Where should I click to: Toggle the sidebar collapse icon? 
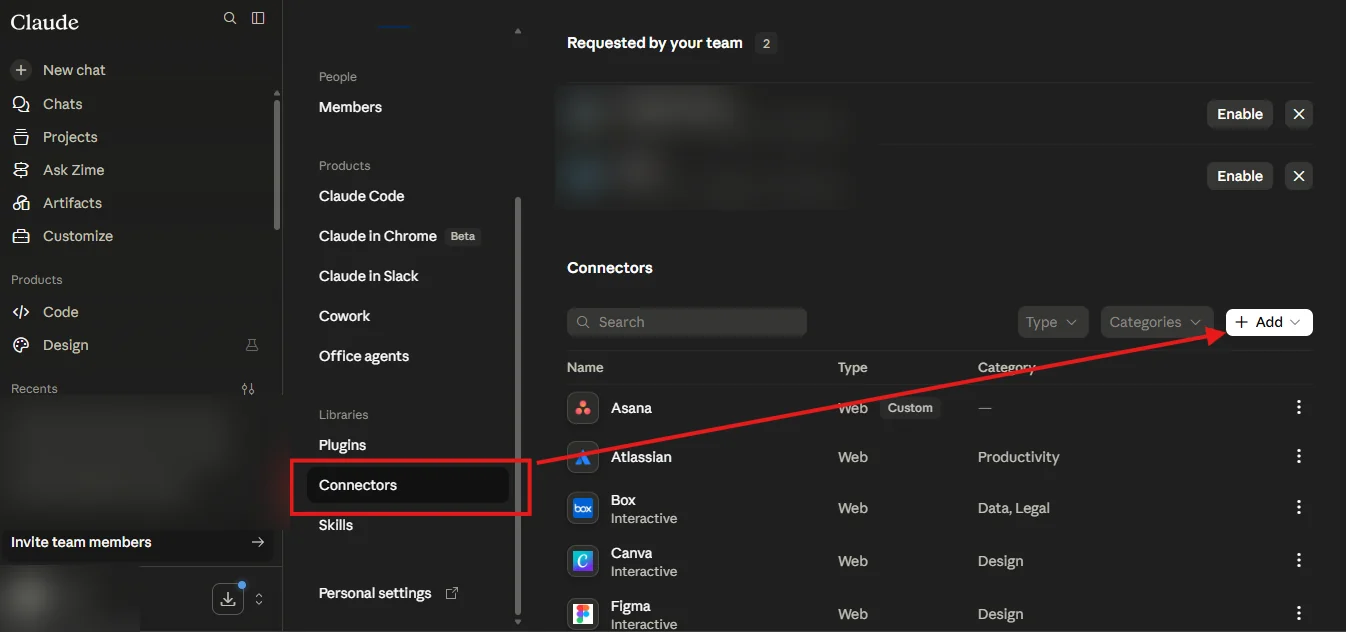[x=258, y=18]
